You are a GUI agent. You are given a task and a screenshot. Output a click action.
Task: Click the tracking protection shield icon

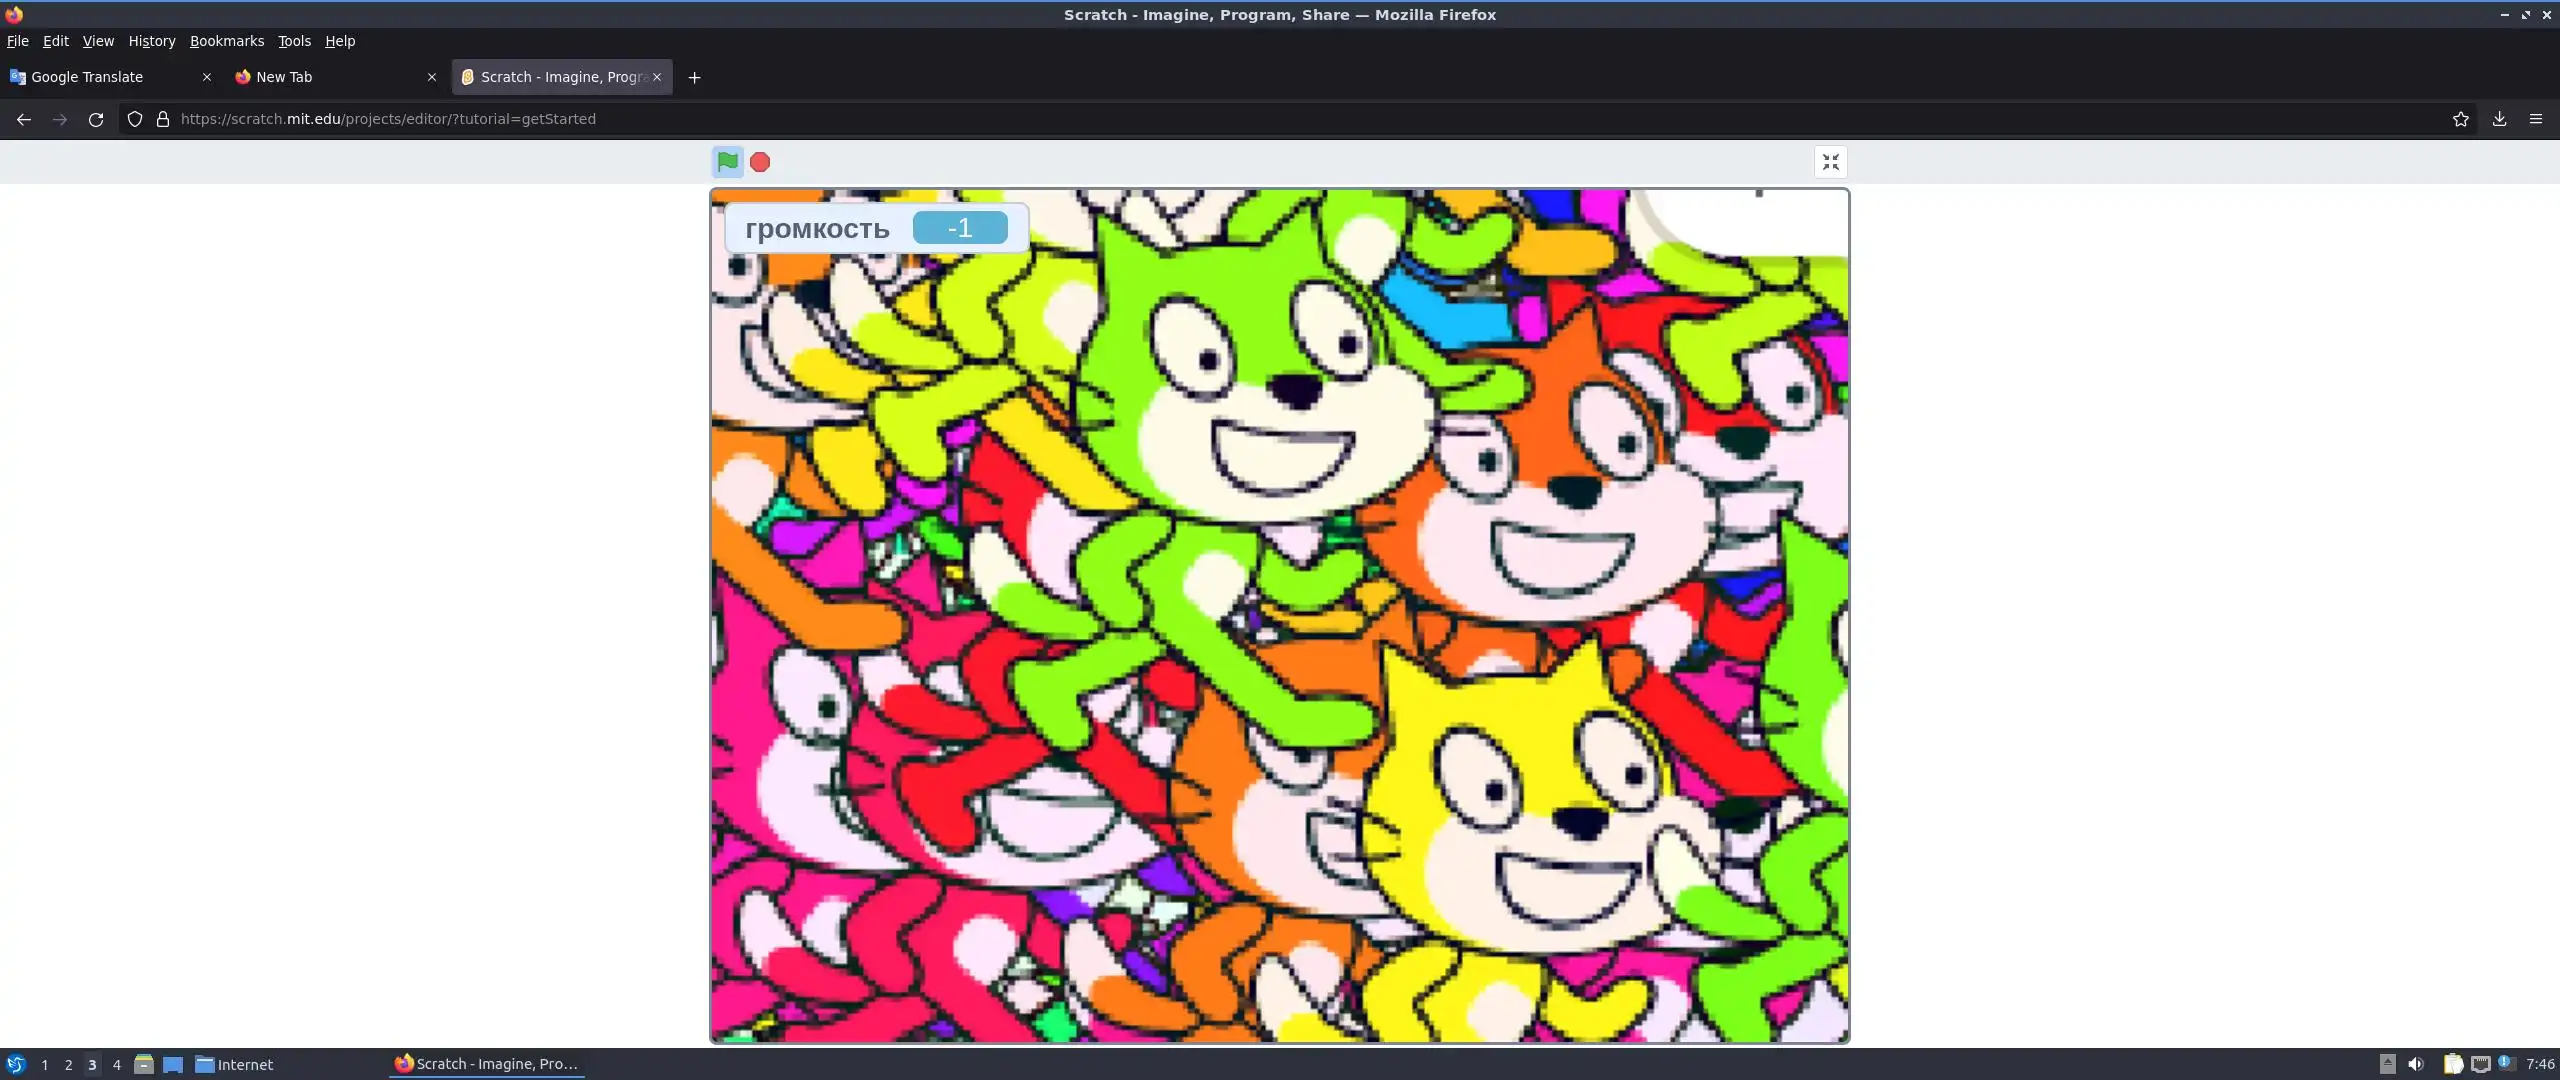tap(135, 119)
